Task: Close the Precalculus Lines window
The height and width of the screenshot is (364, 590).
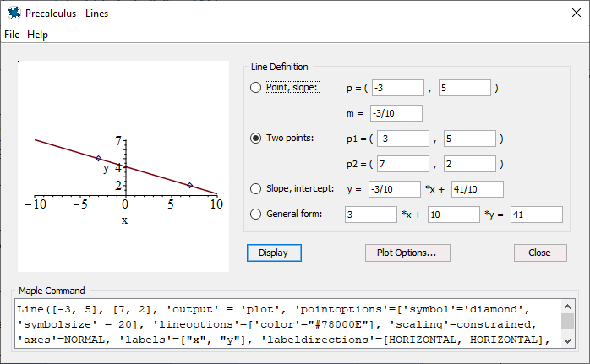Action: coord(576,13)
